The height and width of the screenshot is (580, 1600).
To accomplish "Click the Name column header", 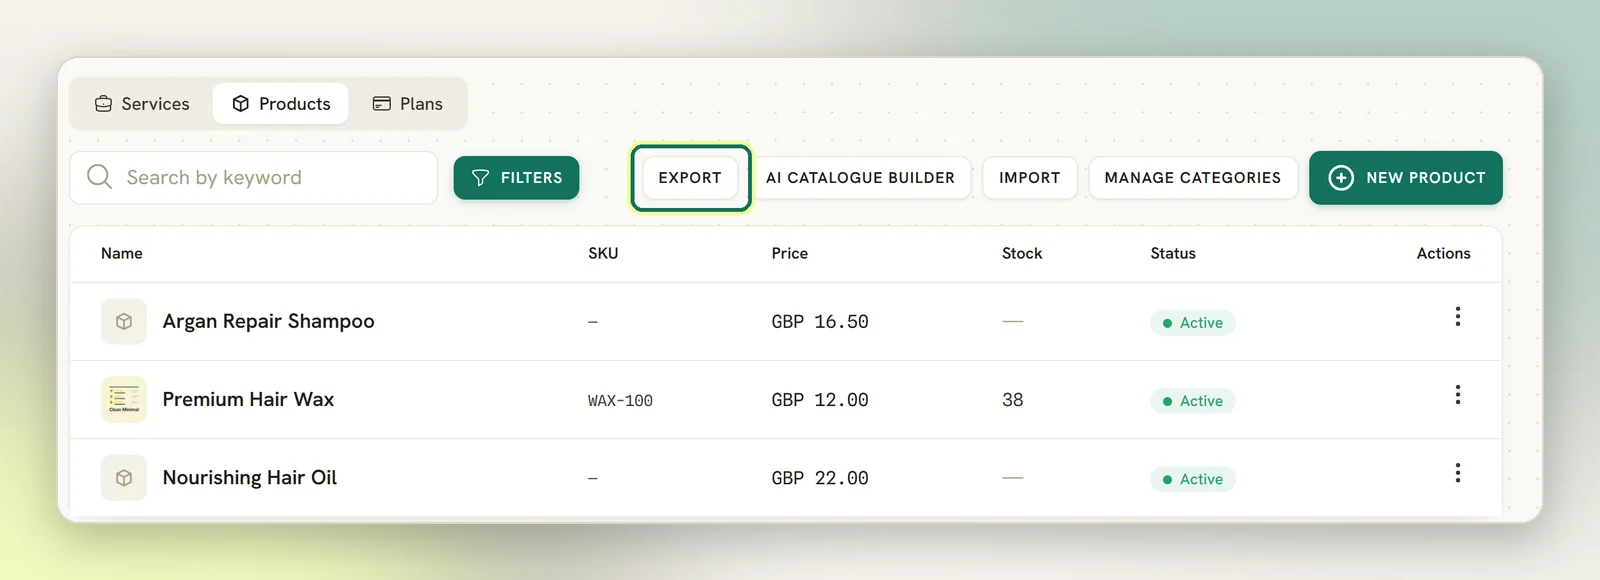I will 122,254.
